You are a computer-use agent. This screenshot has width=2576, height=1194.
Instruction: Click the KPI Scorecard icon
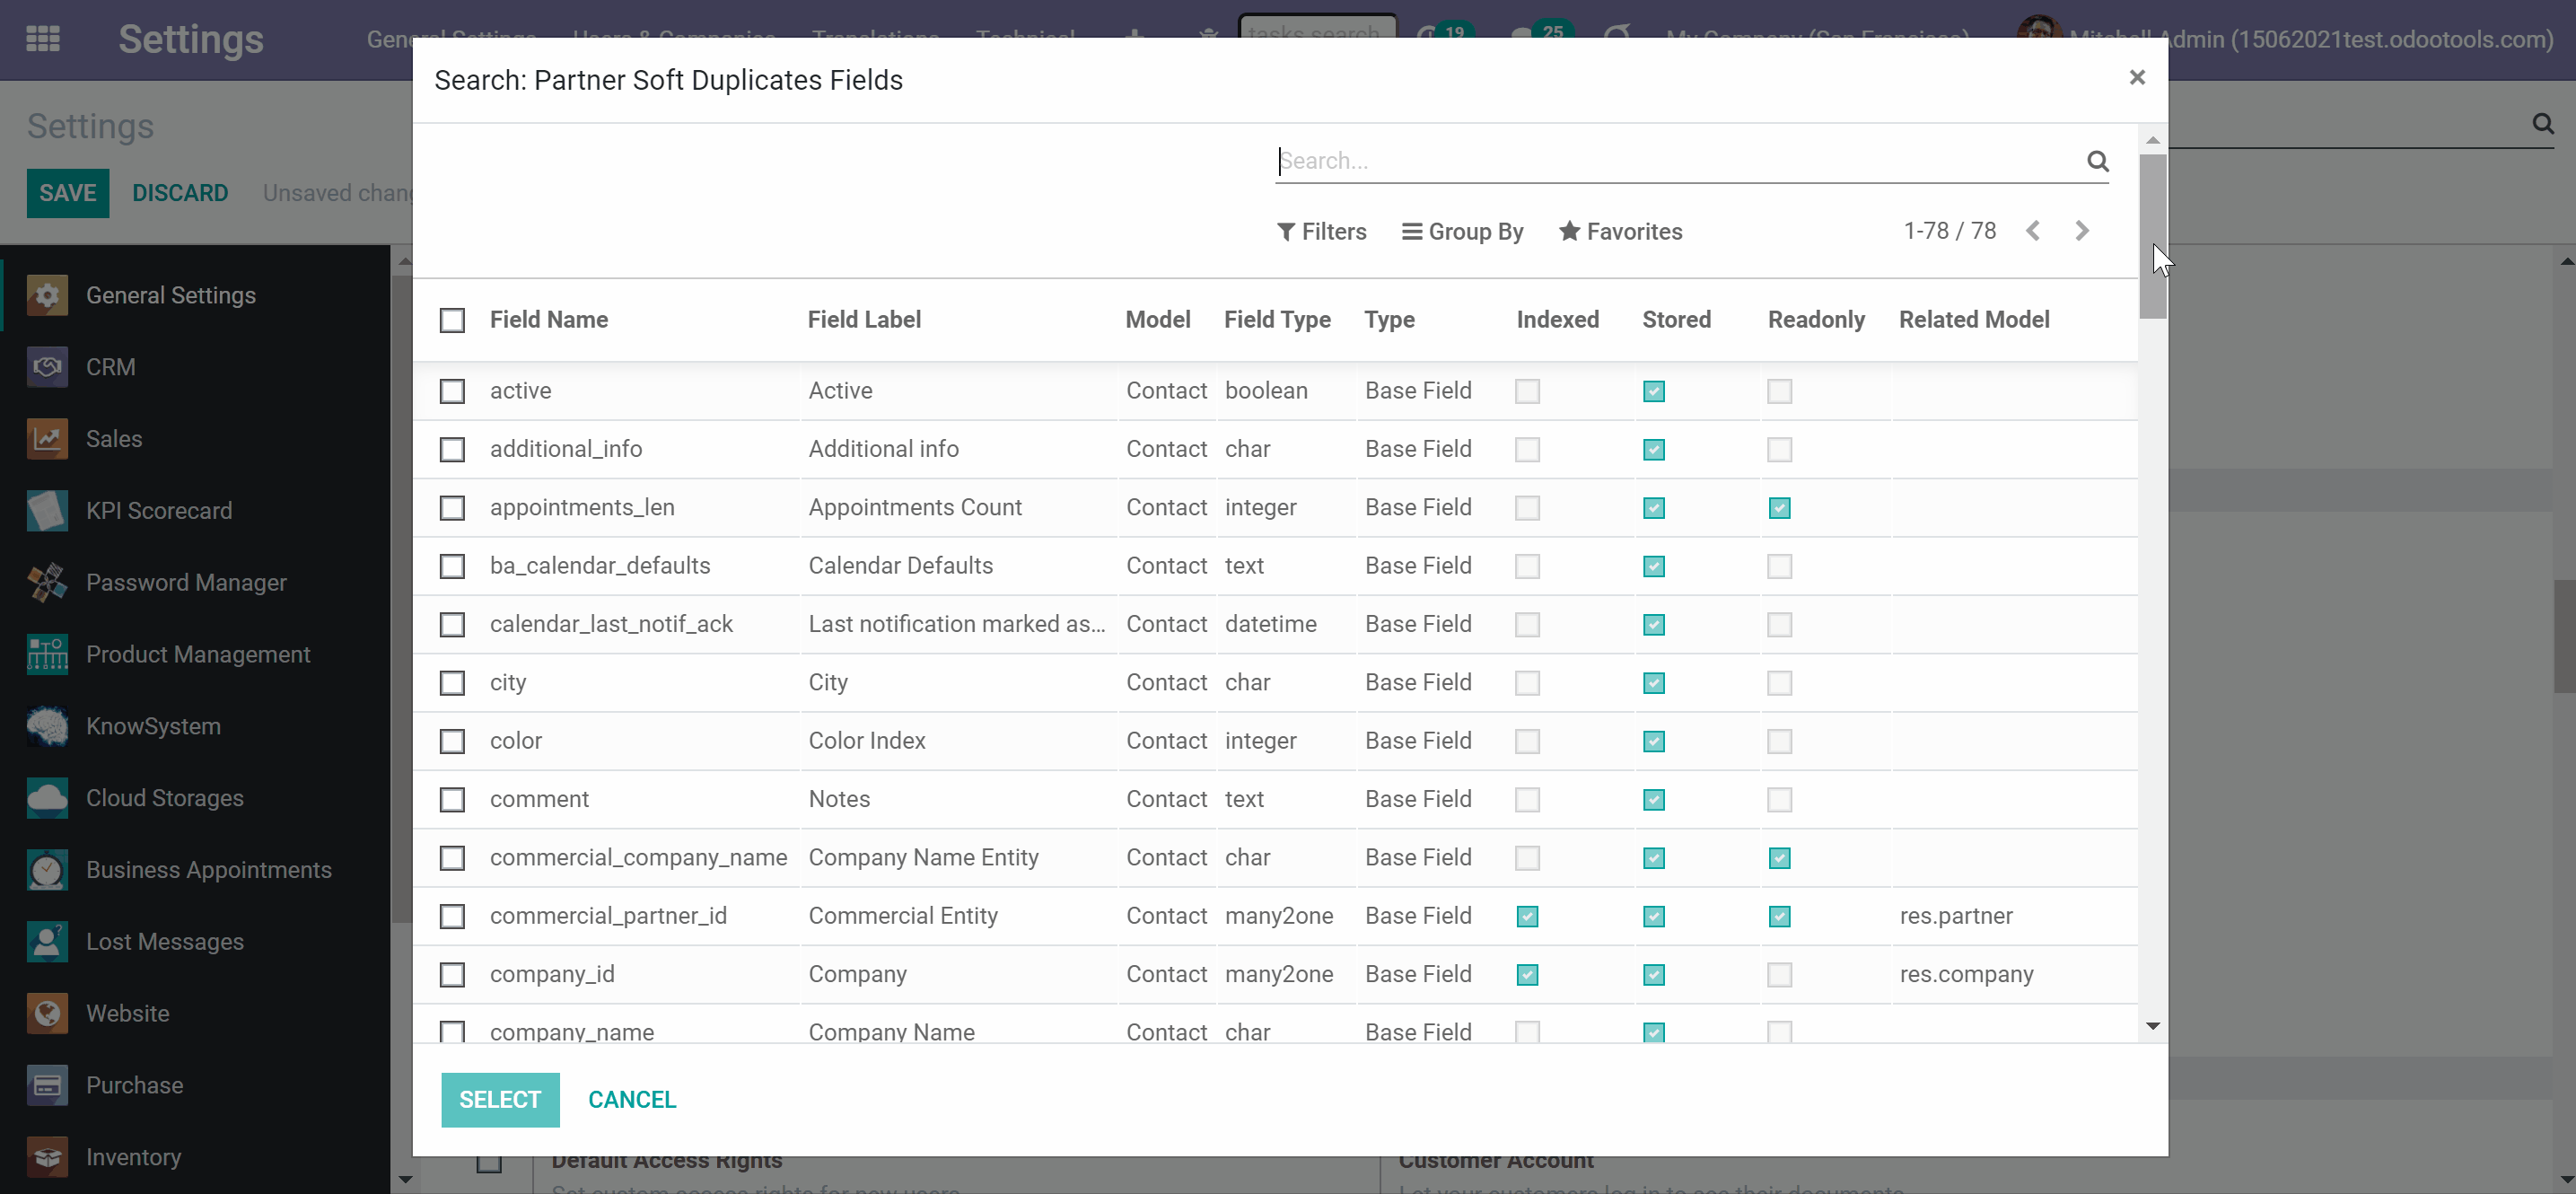[x=47, y=511]
